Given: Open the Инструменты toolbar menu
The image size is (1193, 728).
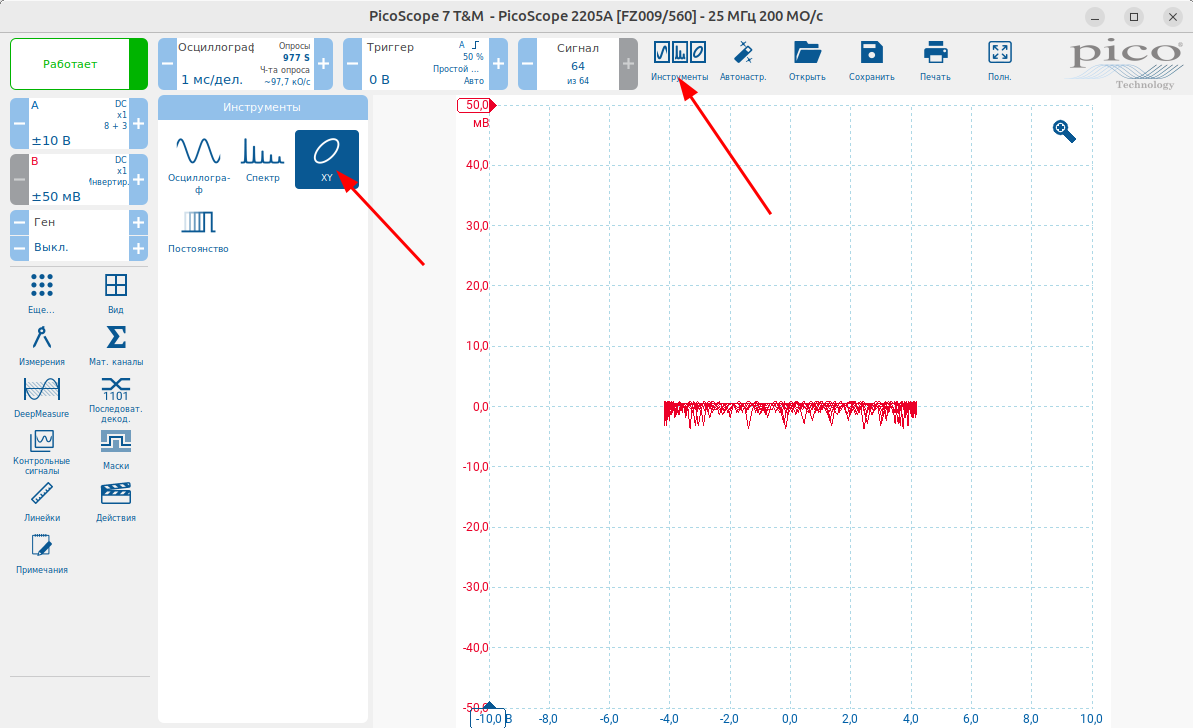Looking at the screenshot, I should pos(679,60).
